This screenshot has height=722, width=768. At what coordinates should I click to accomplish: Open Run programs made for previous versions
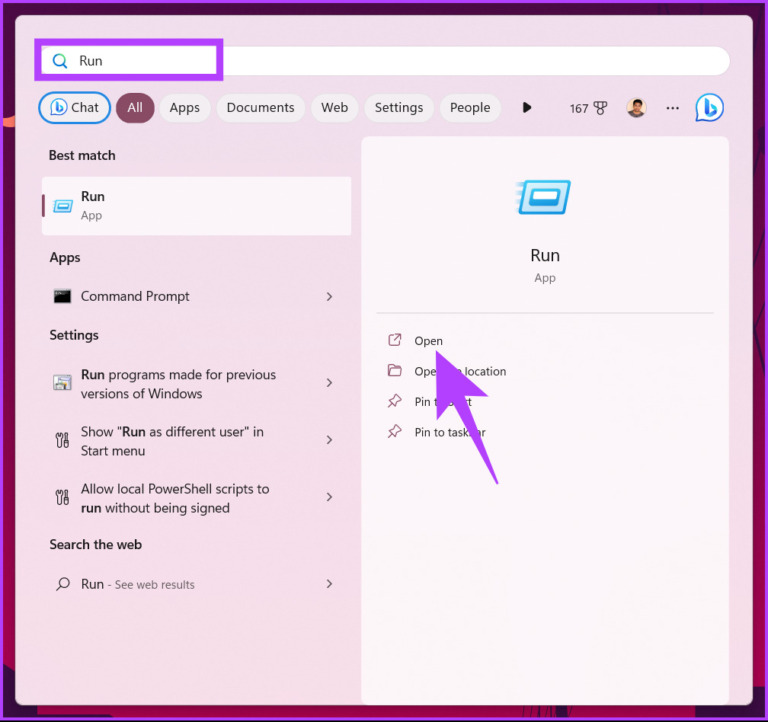click(196, 384)
